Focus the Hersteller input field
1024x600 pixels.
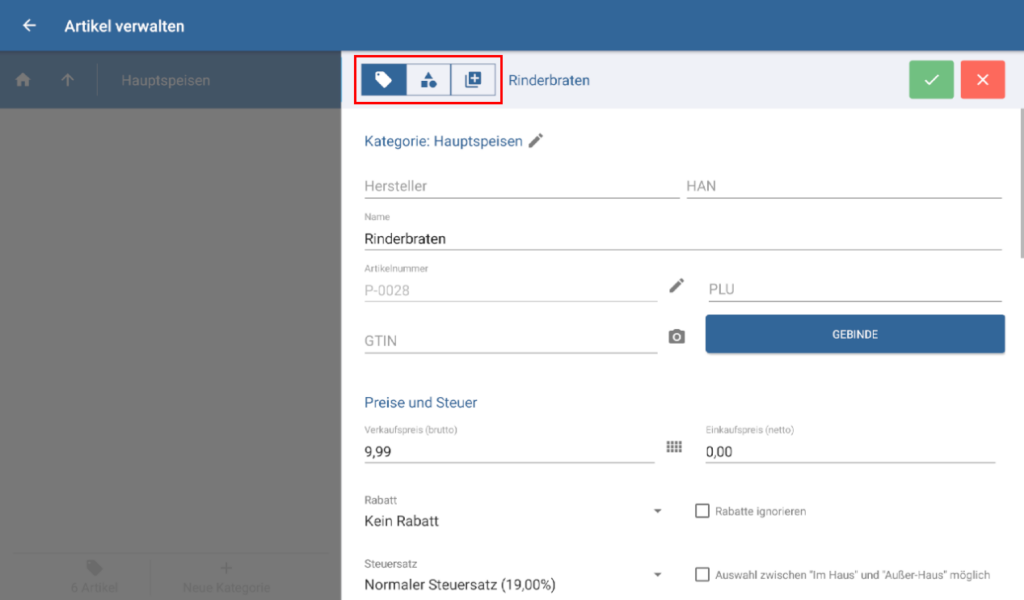click(x=521, y=186)
